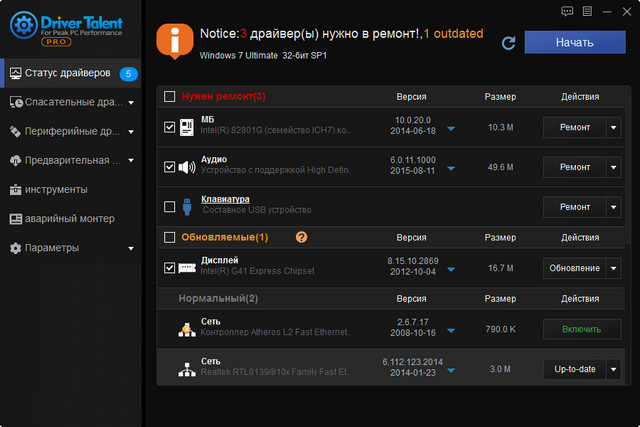Open the menu list icon in title bar
640x427 pixels.
click(587, 11)
